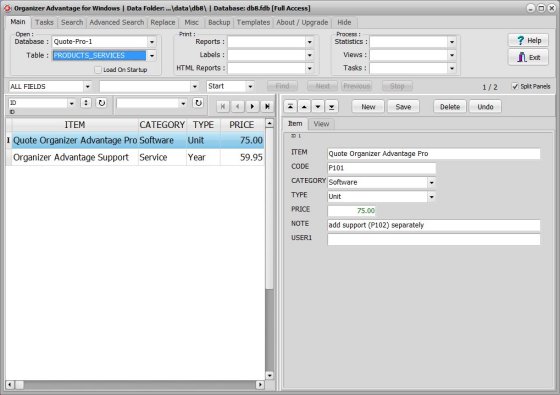Expand the Views dropdown

(x=452, y=55)
